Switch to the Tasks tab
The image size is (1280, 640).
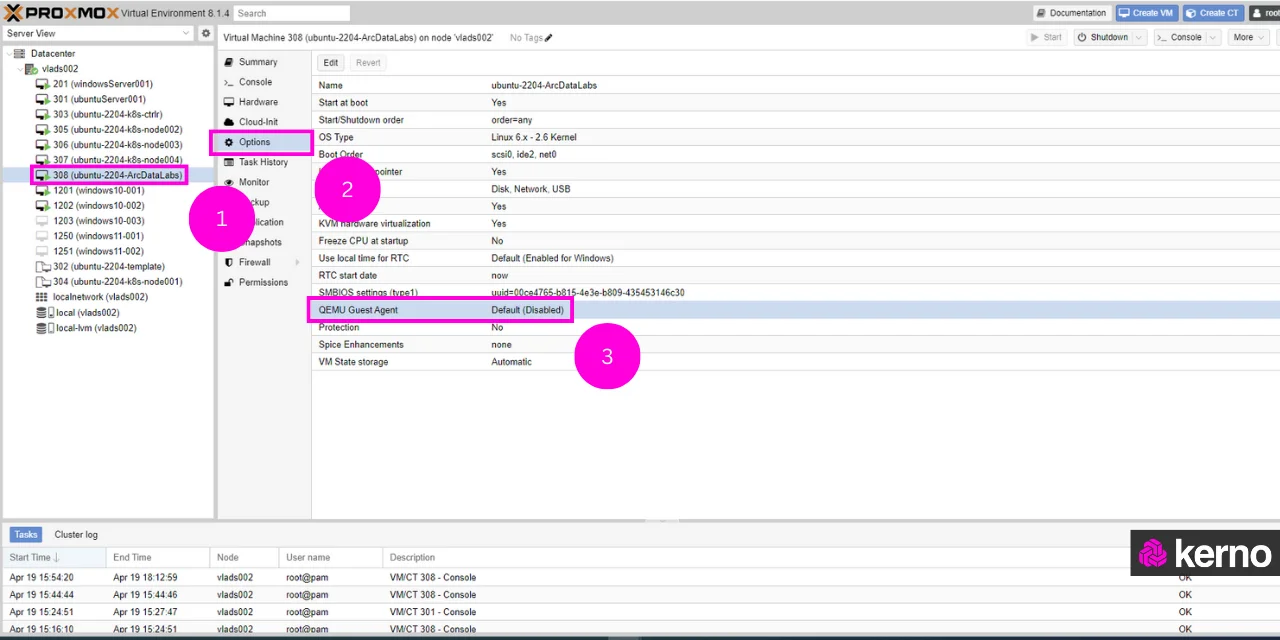coord(26,535)
